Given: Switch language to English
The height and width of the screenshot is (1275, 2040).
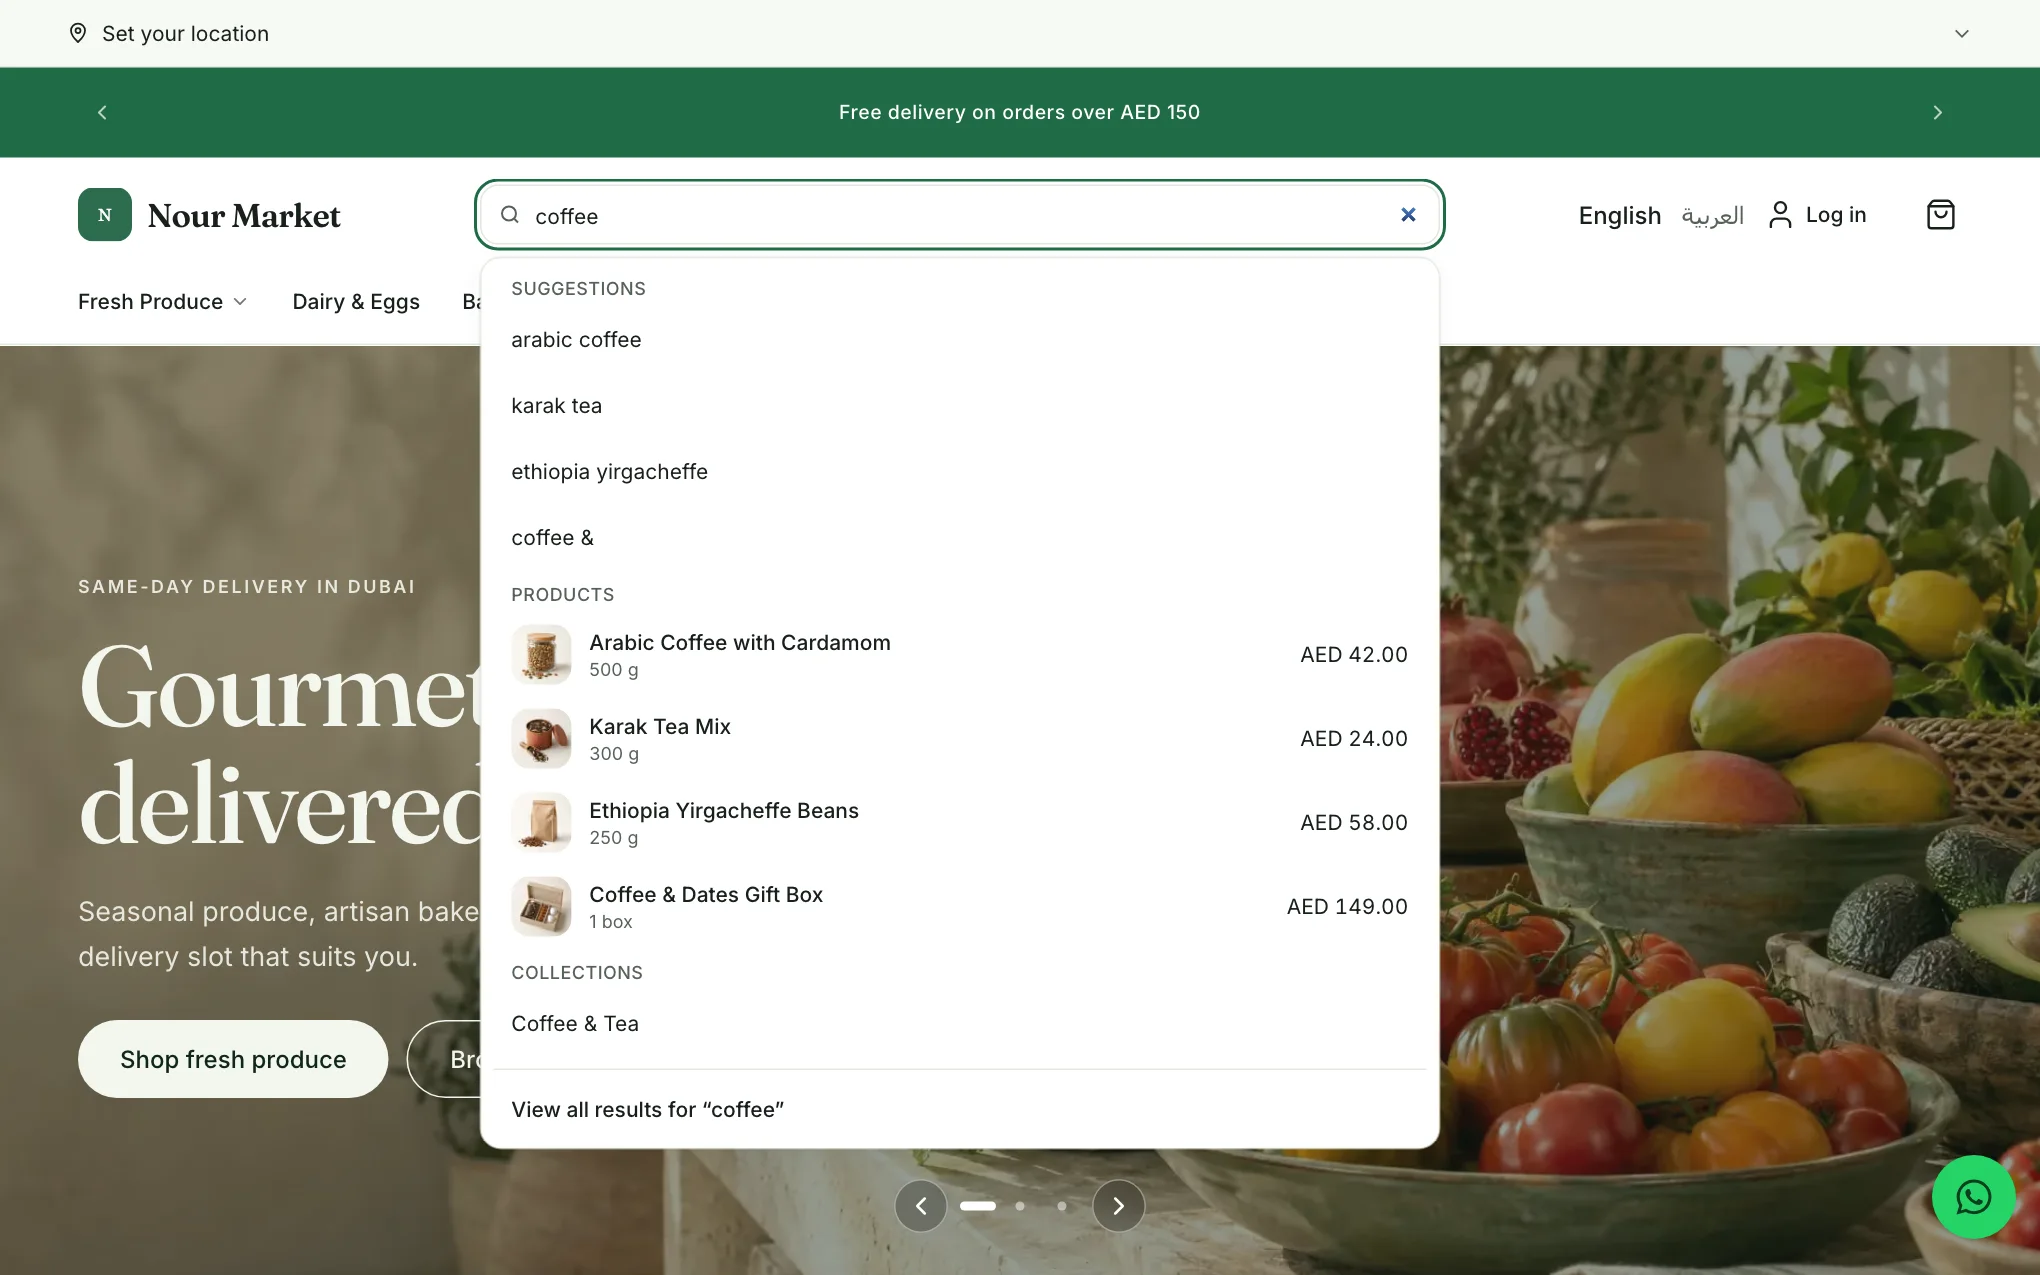Looking at the screenshot, I should pyautogui.click(x=1619, y=215).
